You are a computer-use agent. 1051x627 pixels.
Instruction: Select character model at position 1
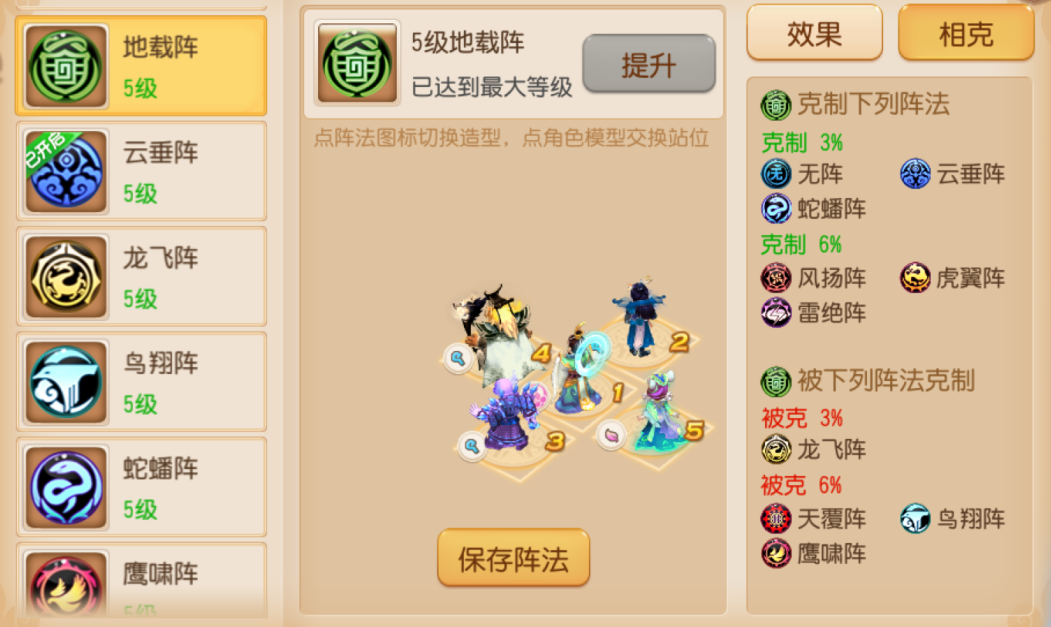point(580,367)
